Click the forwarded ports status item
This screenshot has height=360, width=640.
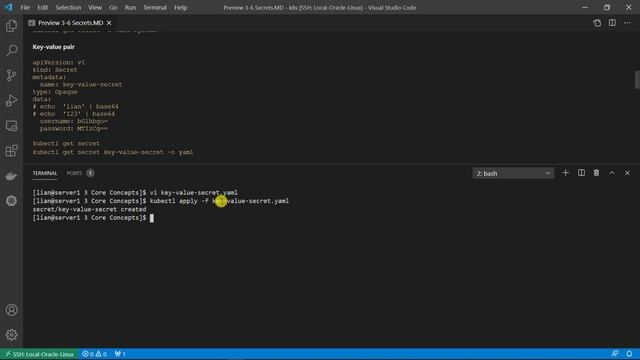click(120, 354)
